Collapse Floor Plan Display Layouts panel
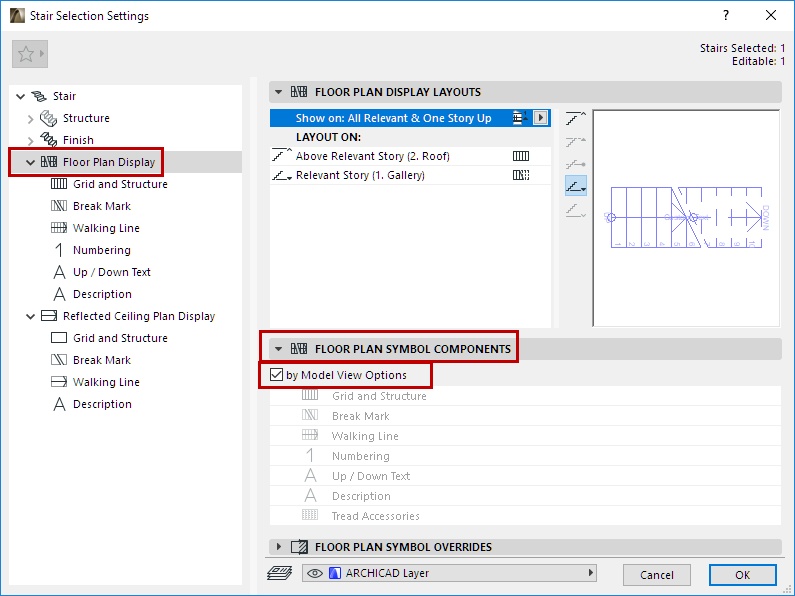 tap(278, 92)
